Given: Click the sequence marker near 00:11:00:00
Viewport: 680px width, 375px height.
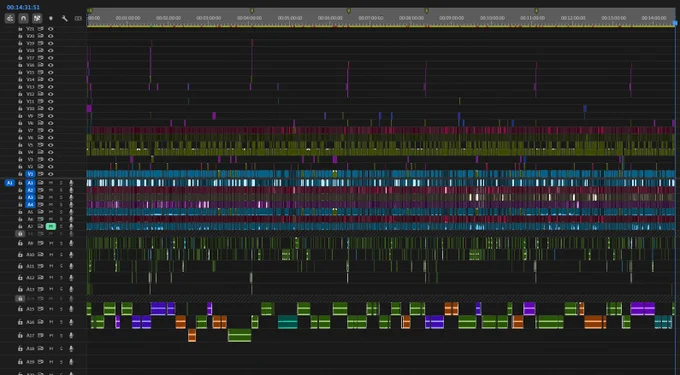Looking at the screenshot, I should coord(536,10).
